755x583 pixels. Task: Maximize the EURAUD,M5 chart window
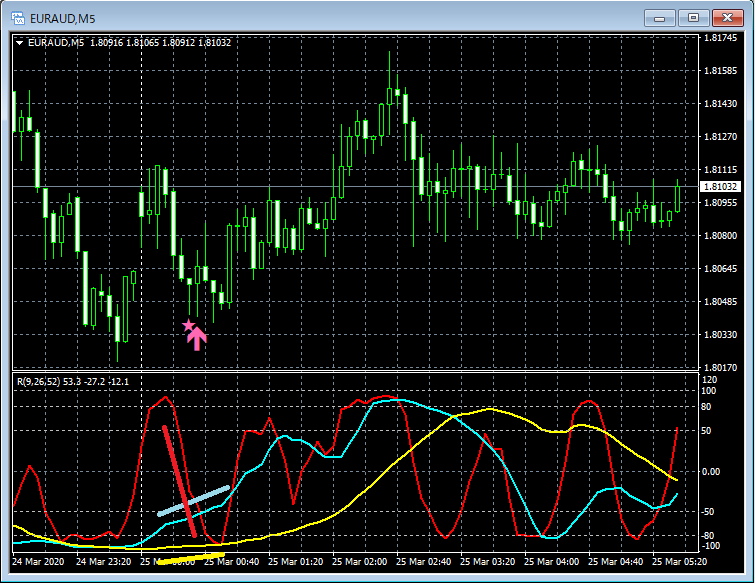693,18
